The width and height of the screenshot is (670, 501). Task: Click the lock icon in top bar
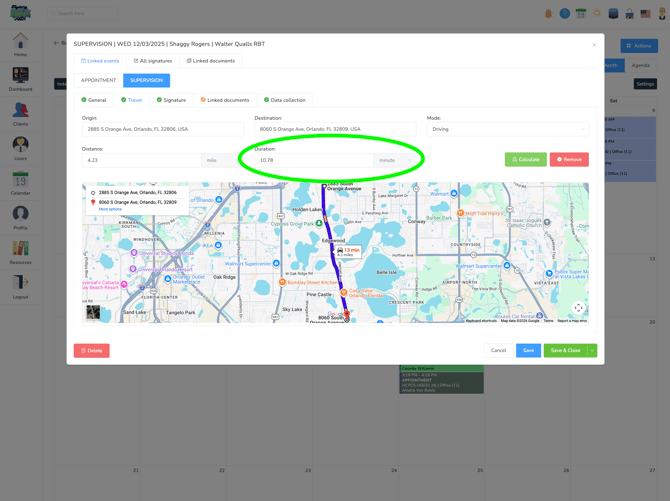click(629, 14)
